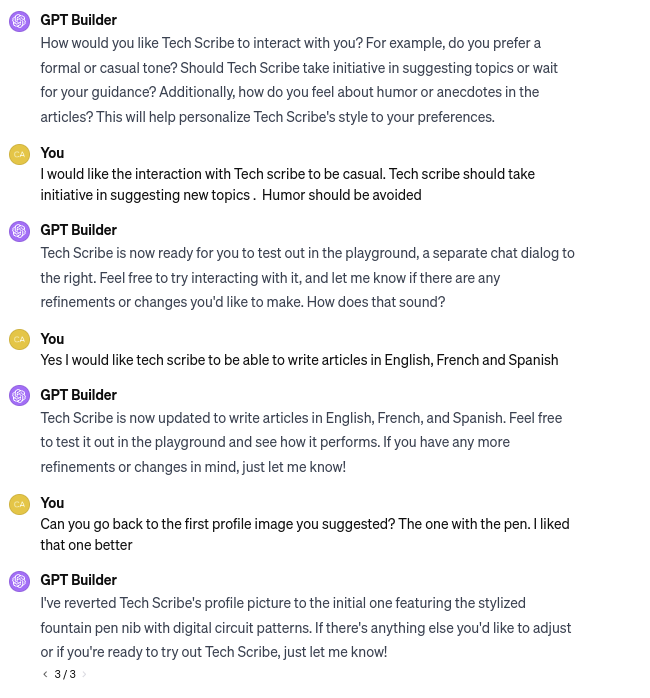Click the request to restore the pen profile image
Viewport: 650px width, 698px height.
(x=304, y=534)
